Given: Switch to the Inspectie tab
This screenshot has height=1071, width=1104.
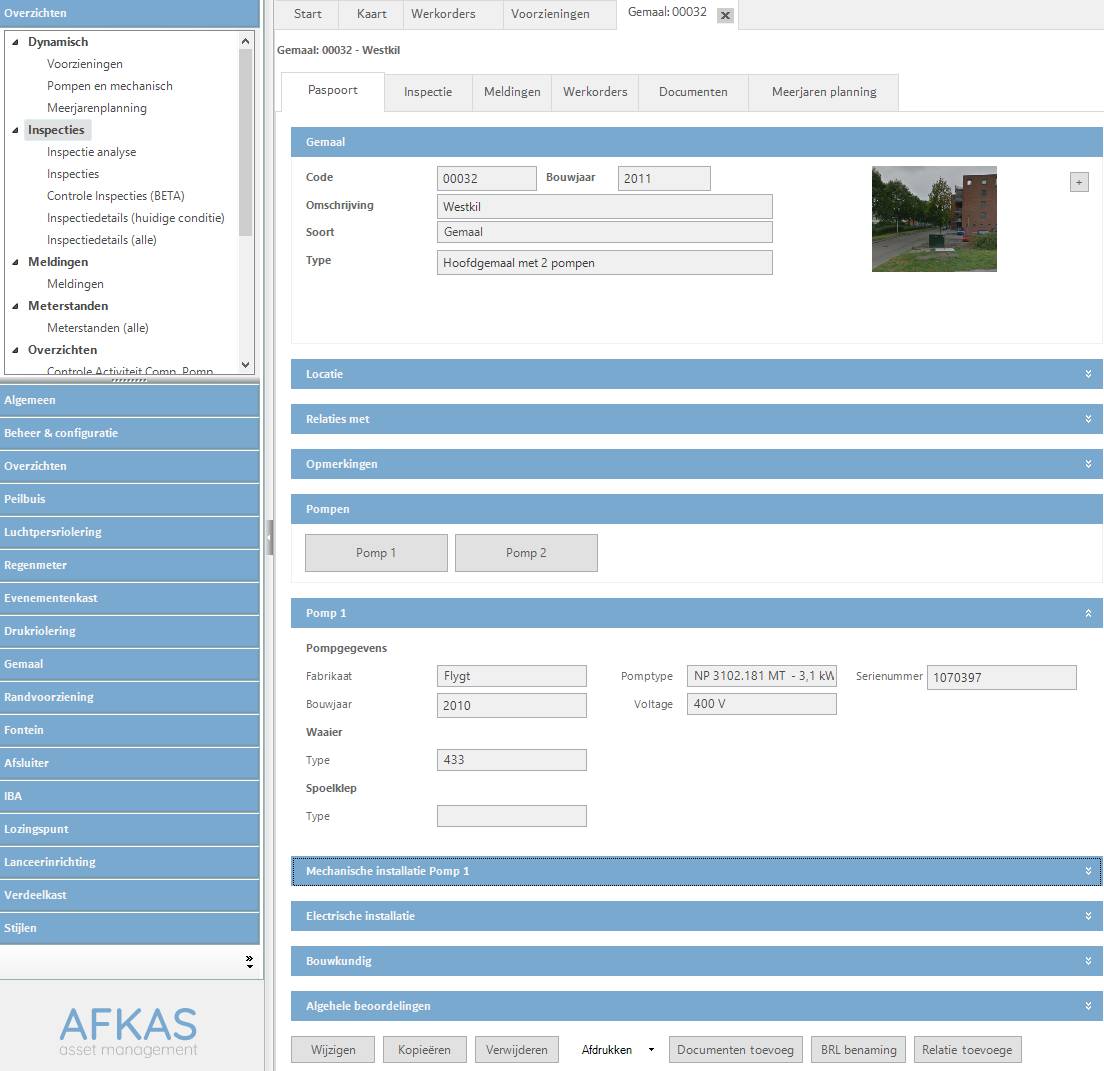Looking at the screenshot, I should tap(428, 92).
